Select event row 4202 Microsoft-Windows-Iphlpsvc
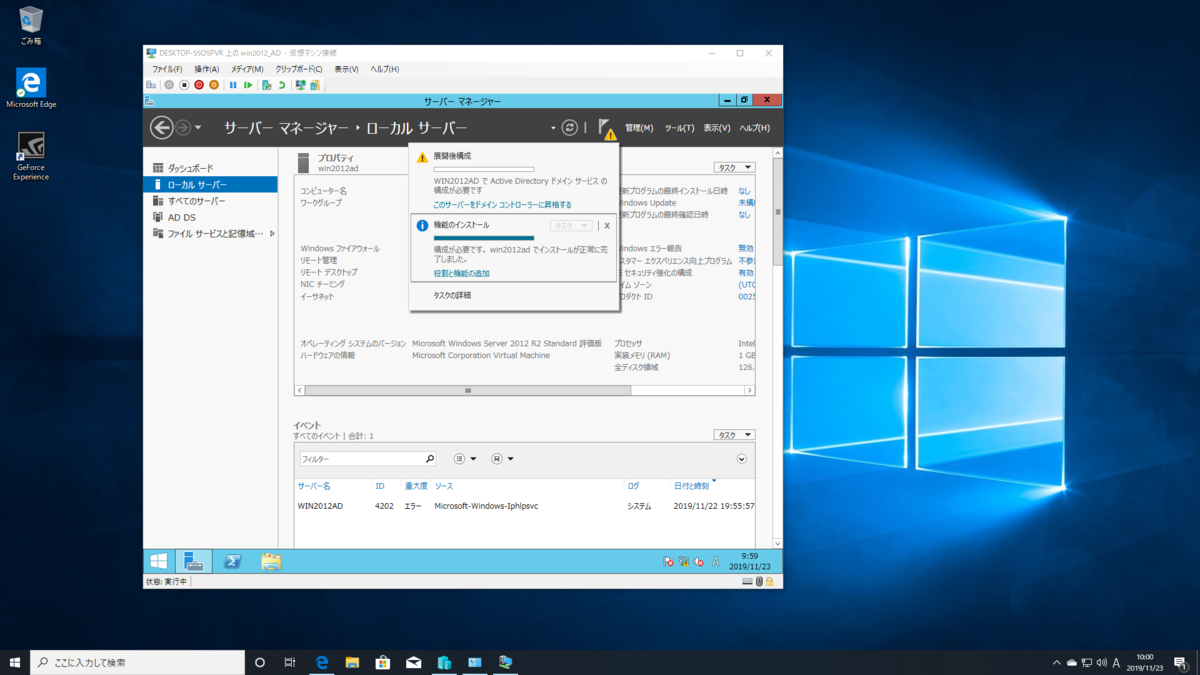 (x=525, y=506)
